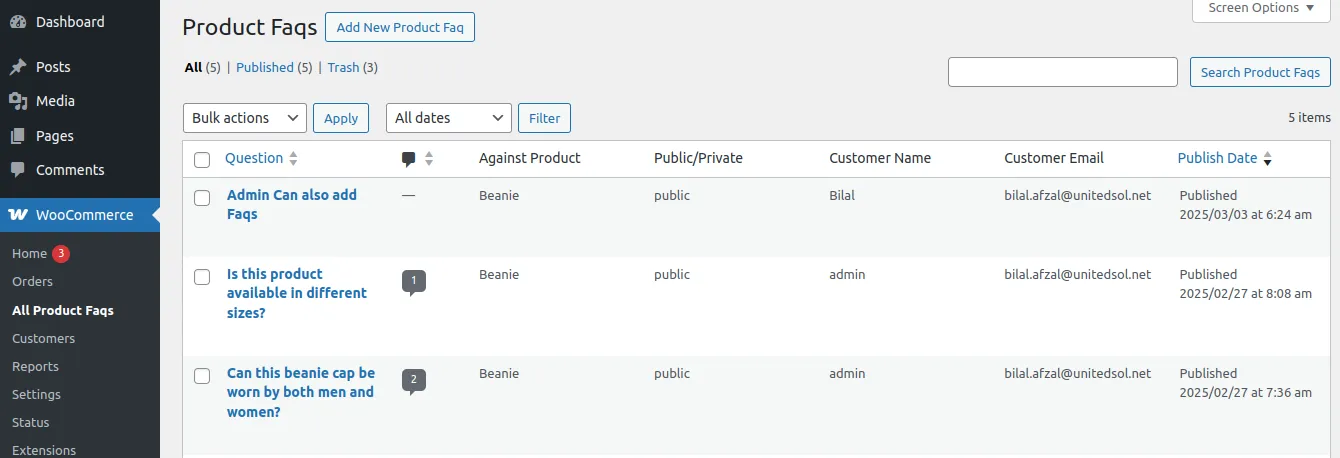Screen dimensions: 1340x458
Task: Focus the product FAQ search input field
Action: coord(1062,72)
